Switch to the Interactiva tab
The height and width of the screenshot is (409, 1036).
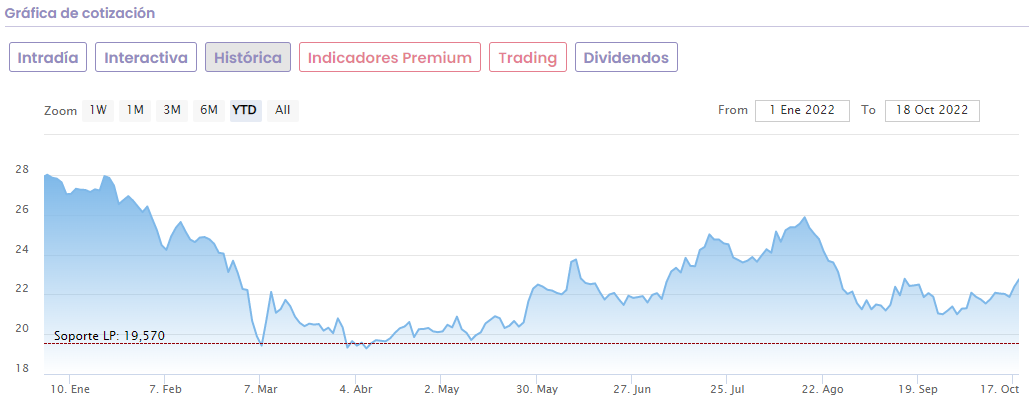146,57
